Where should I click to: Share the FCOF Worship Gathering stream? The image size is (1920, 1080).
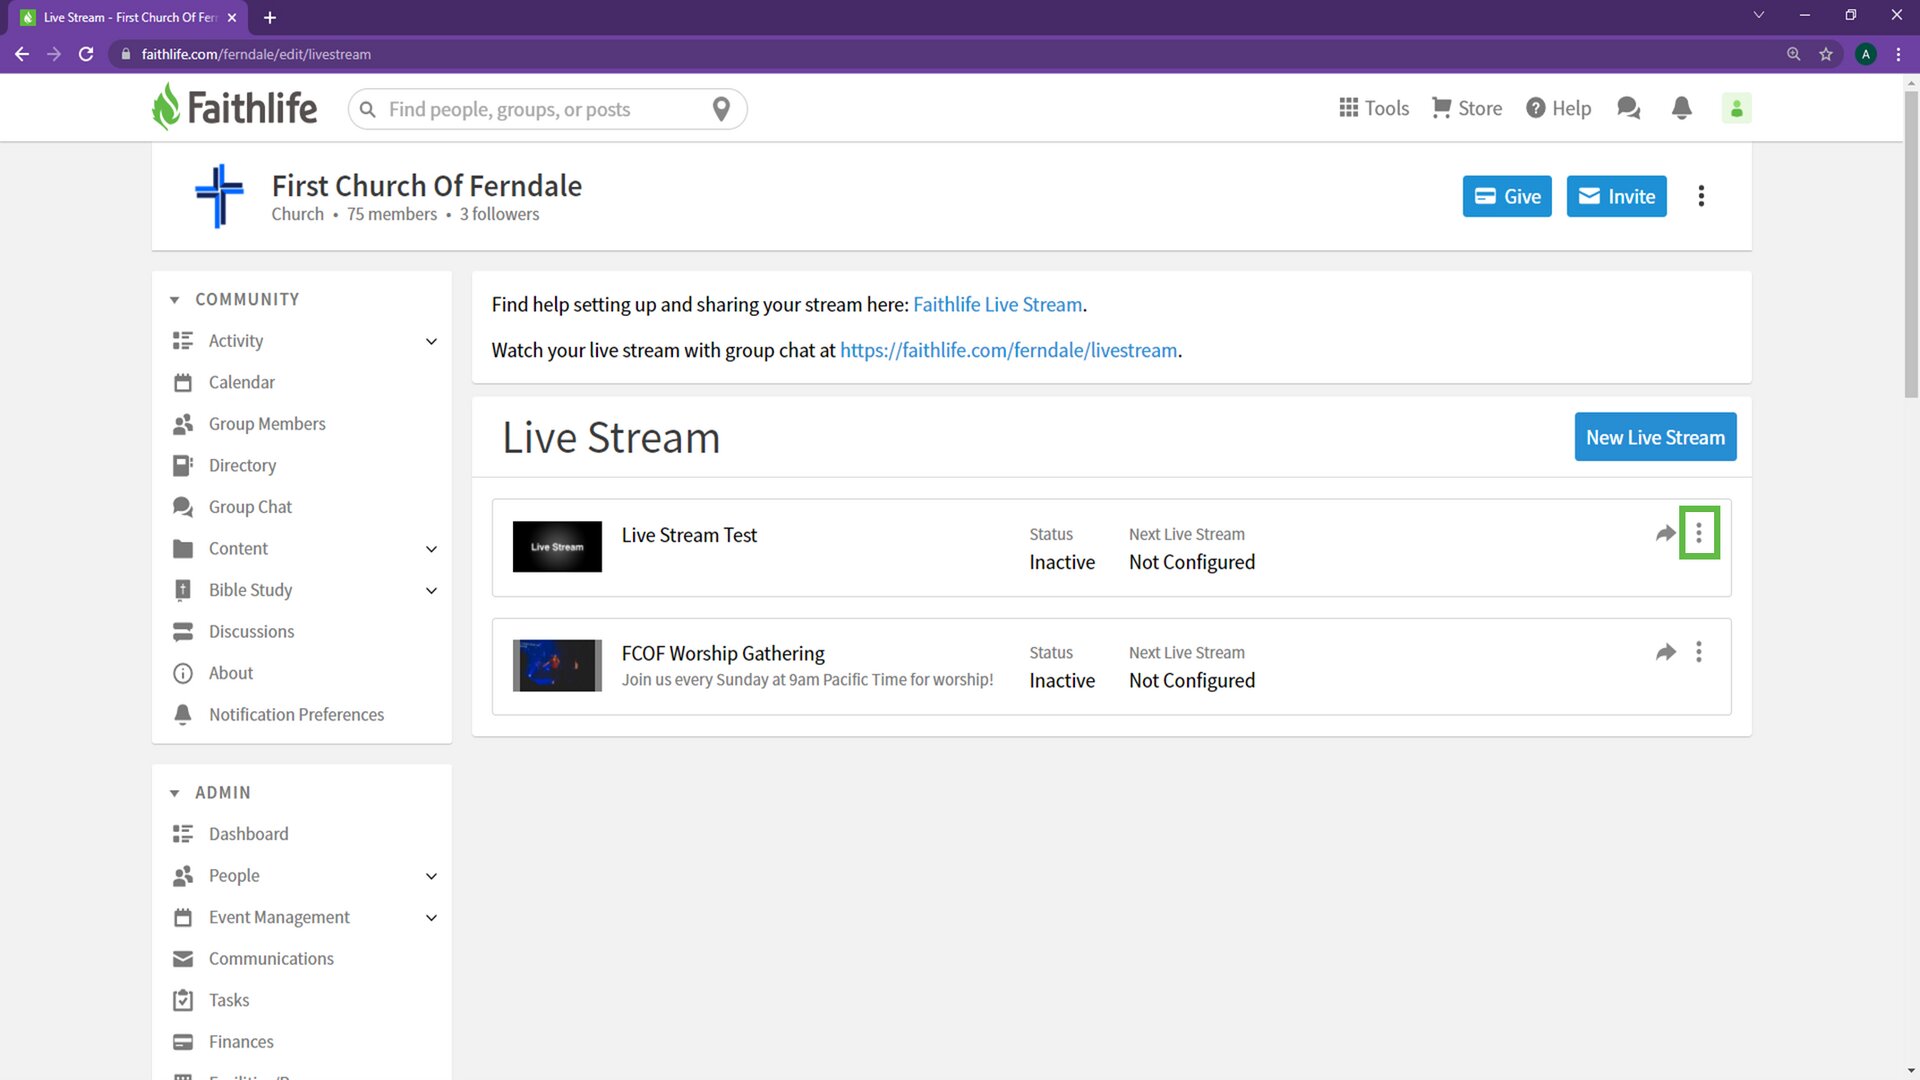tap(1665, 652)
